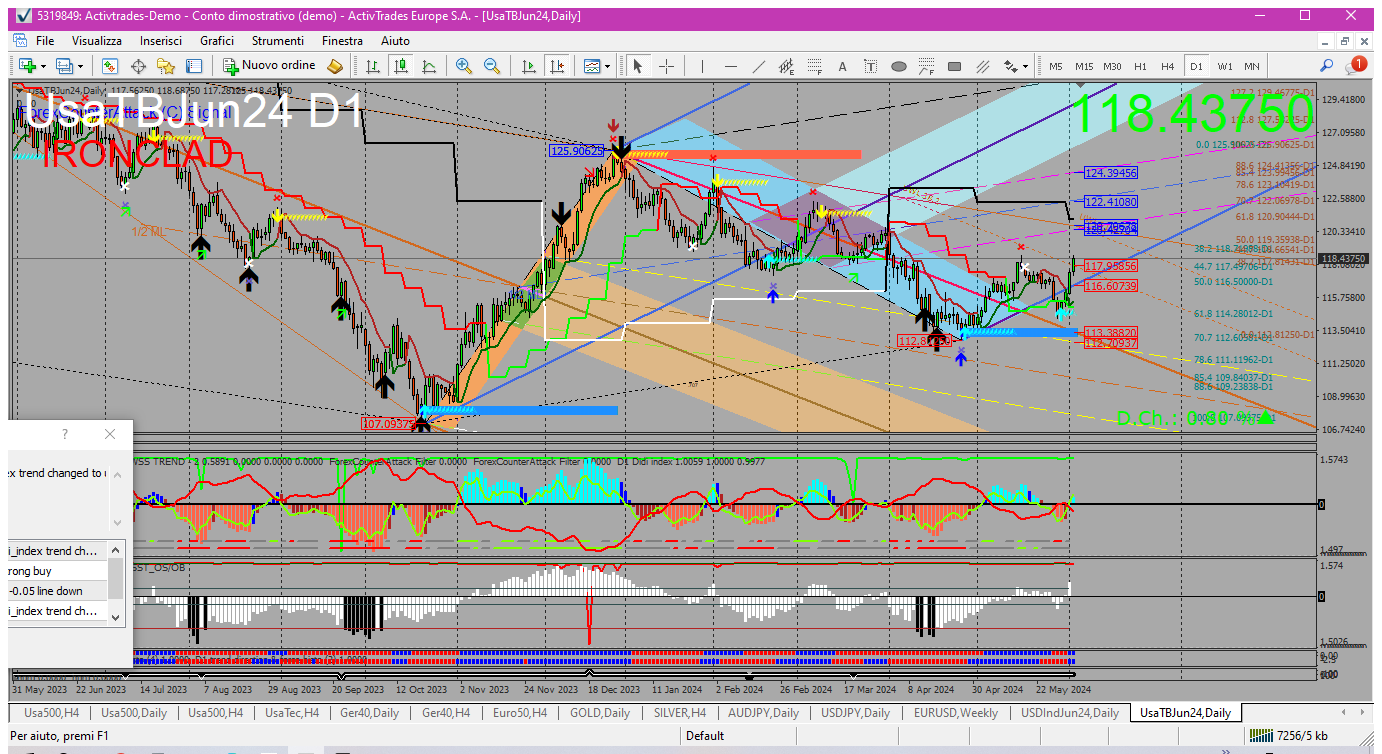The height and width of the screenshot is (754, 1382).
Task: Switch timeframe to M30
Action: pos(1112,66)
